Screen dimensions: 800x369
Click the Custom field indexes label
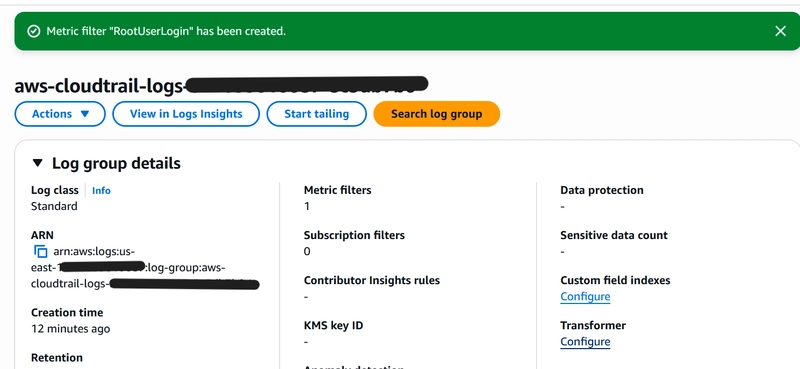615,280
